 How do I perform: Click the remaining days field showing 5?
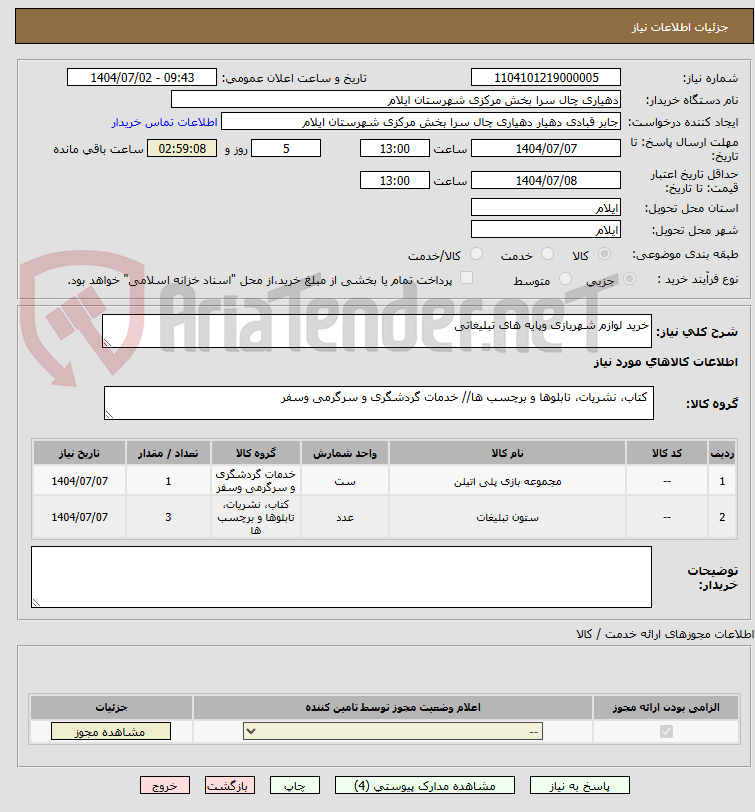tap(286, 149)
